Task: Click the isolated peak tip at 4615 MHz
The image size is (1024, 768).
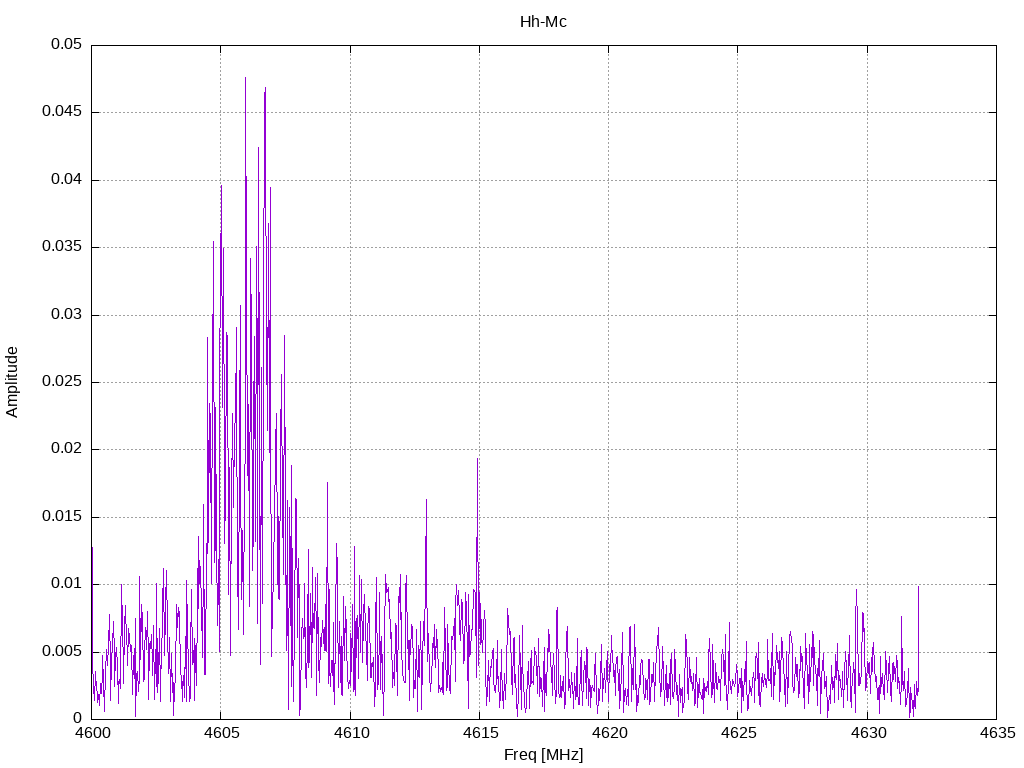Action: point(478,459)
